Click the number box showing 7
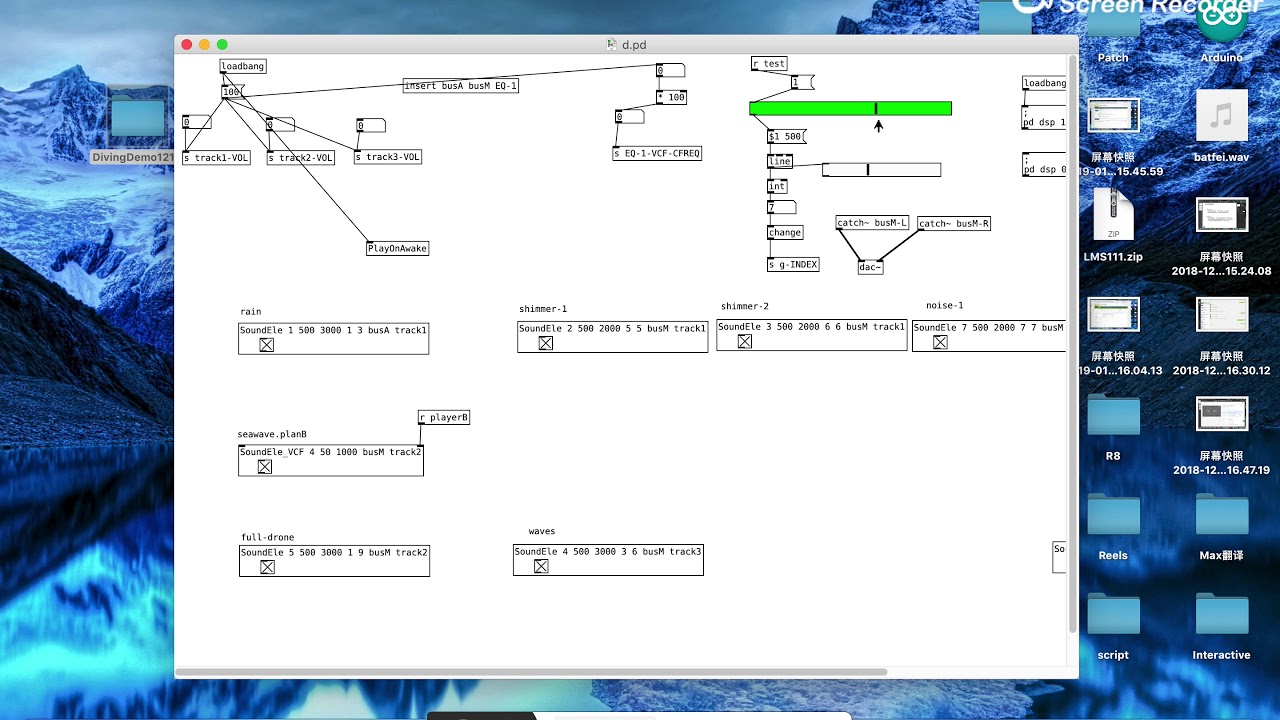The height and width of the screenshot is (720, 1280). pyautogui.click(x=781, y=207)
